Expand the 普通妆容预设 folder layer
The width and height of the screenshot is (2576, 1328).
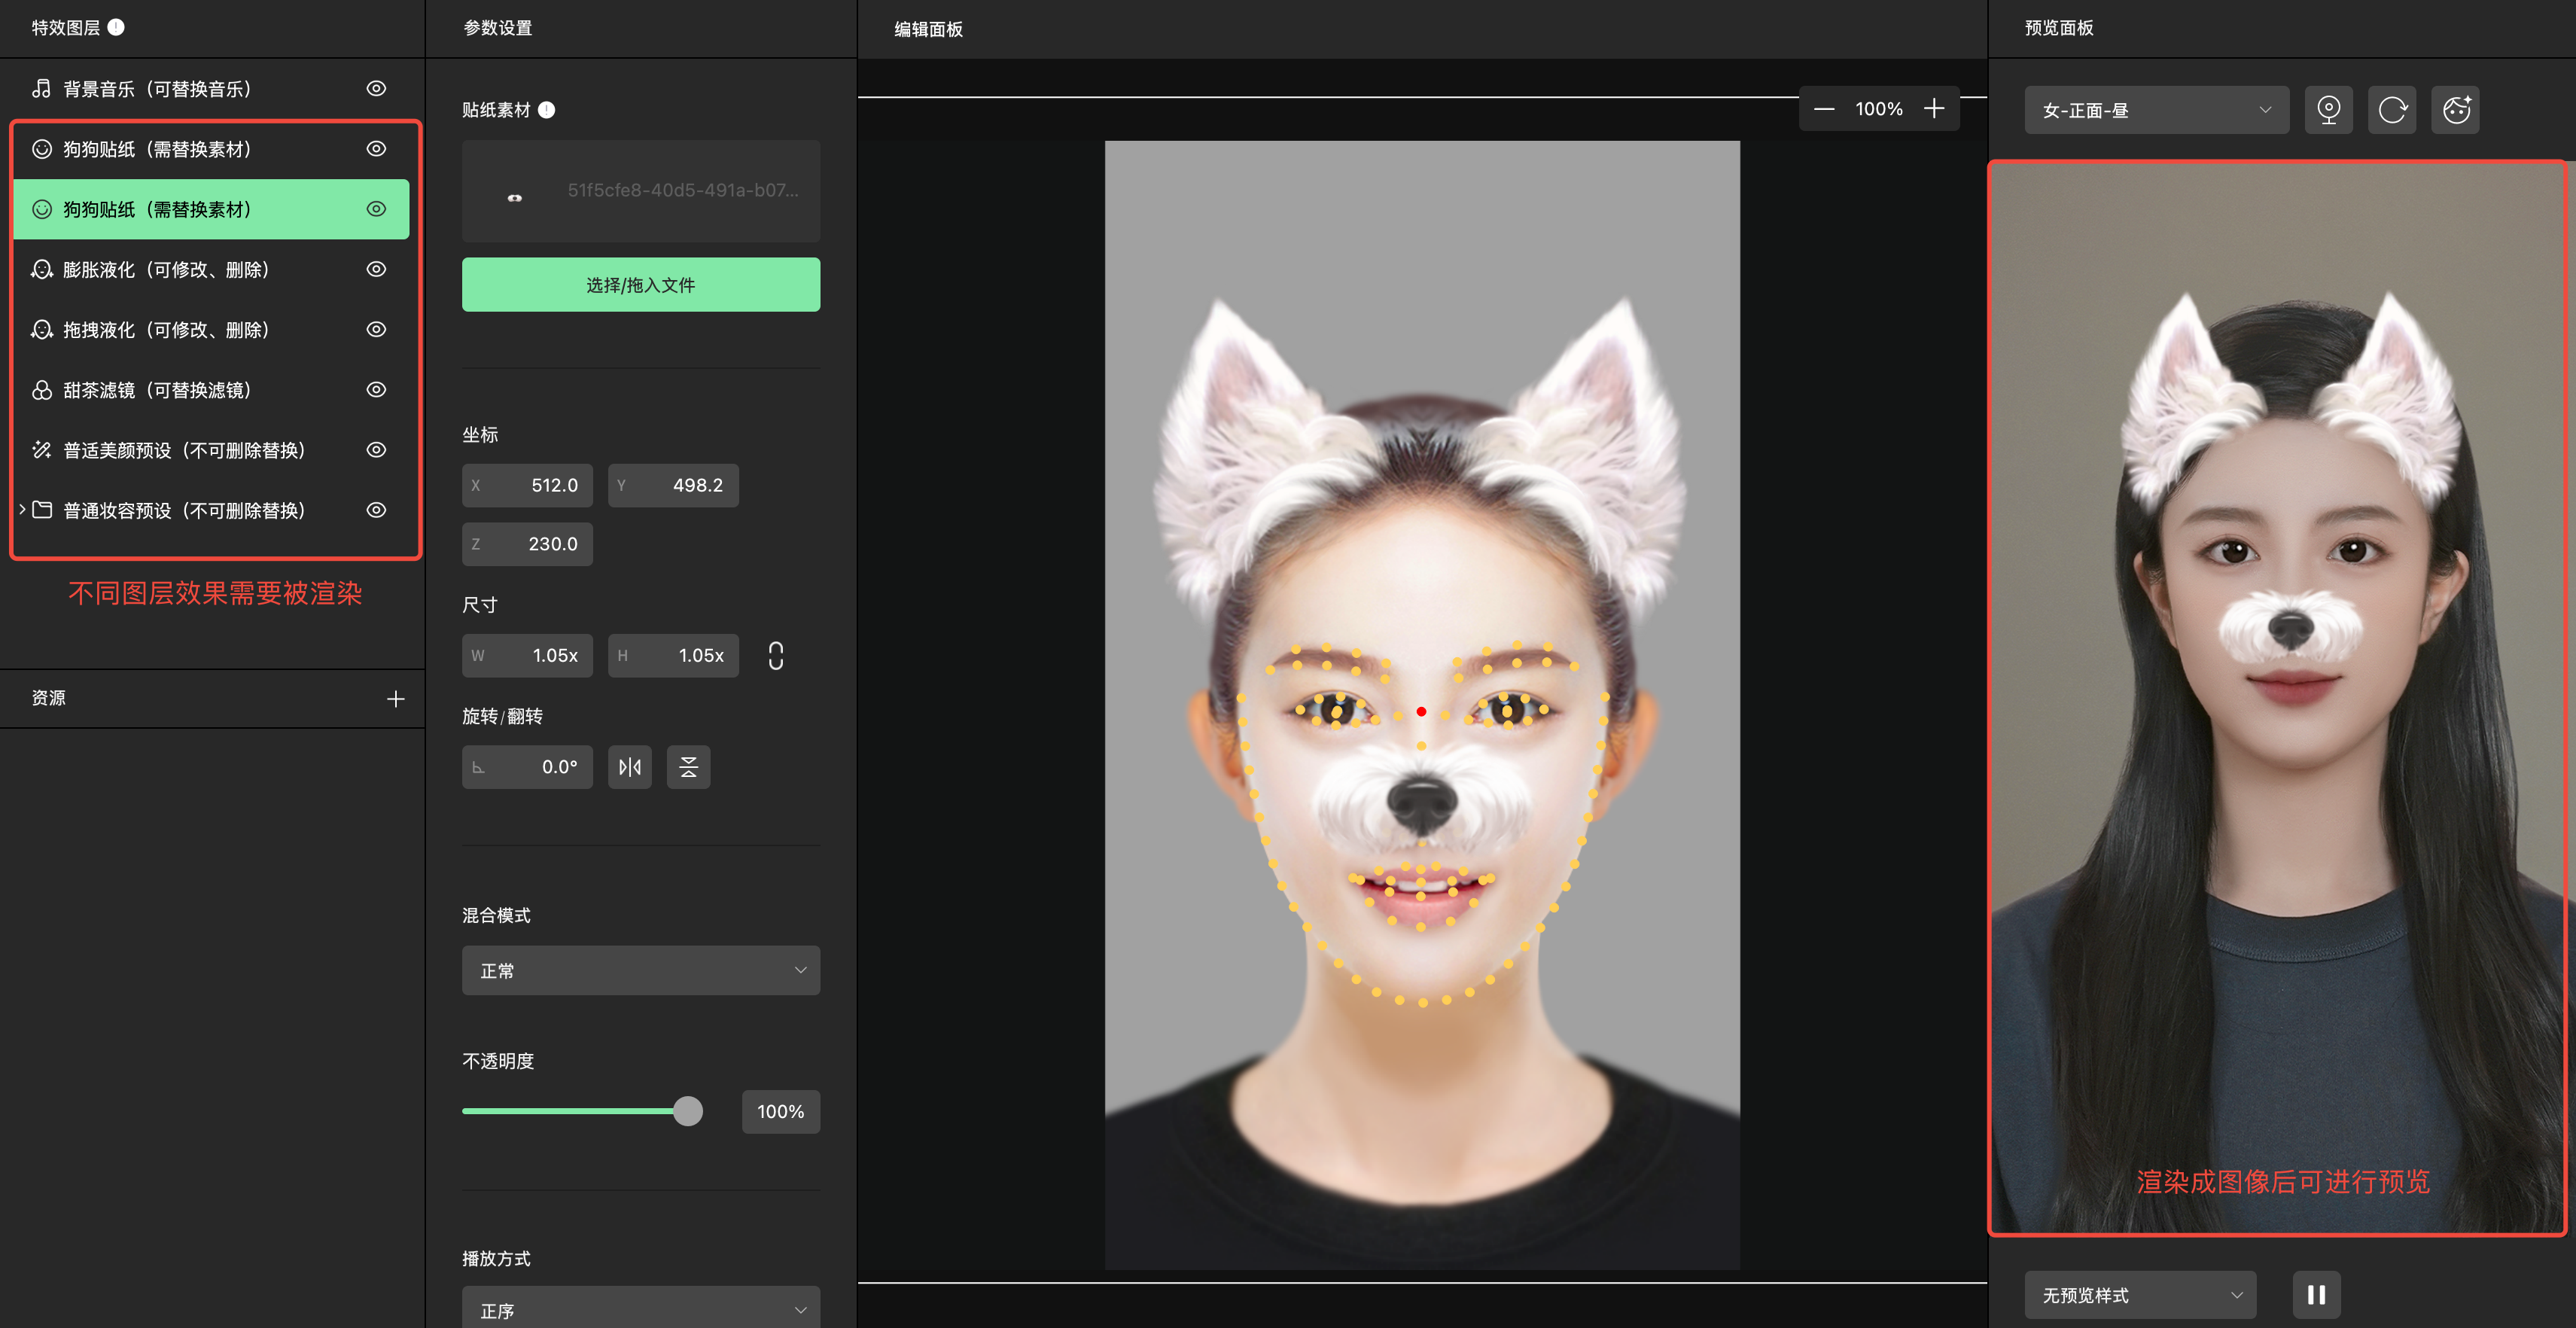22,510
